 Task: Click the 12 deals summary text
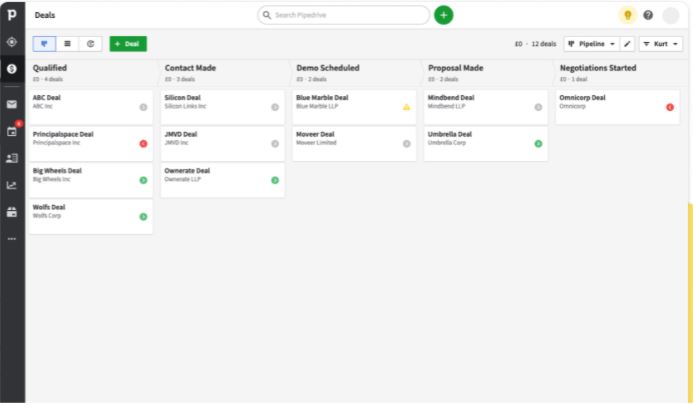544,44
